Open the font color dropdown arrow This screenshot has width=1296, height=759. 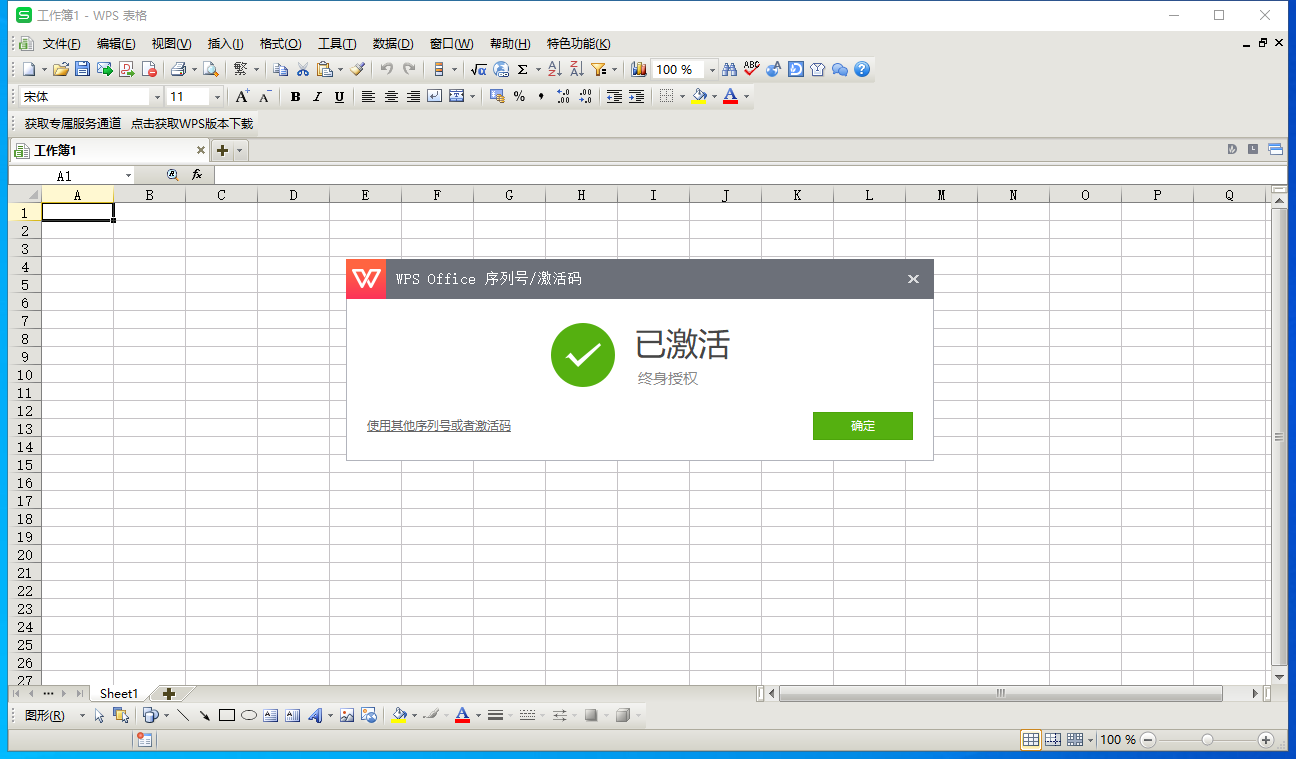point(746,96)
